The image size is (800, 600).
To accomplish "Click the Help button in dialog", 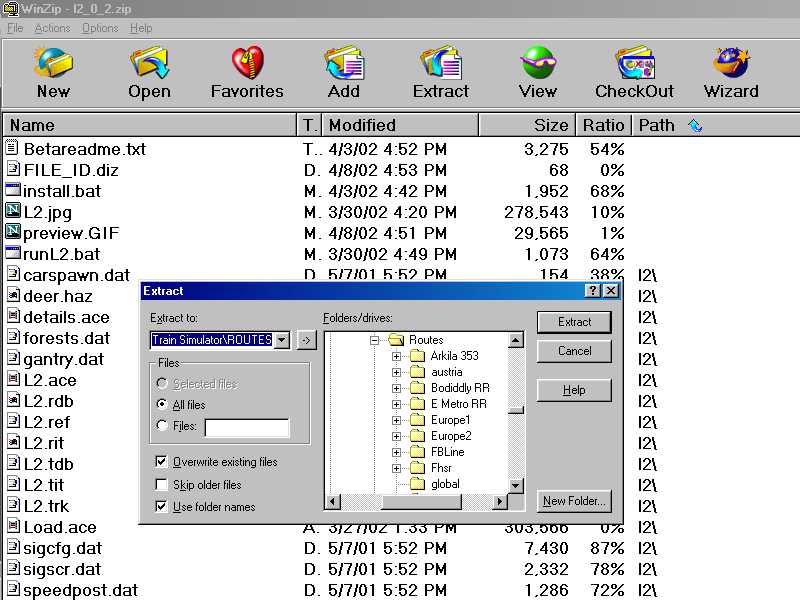I will tap(574, 390).
